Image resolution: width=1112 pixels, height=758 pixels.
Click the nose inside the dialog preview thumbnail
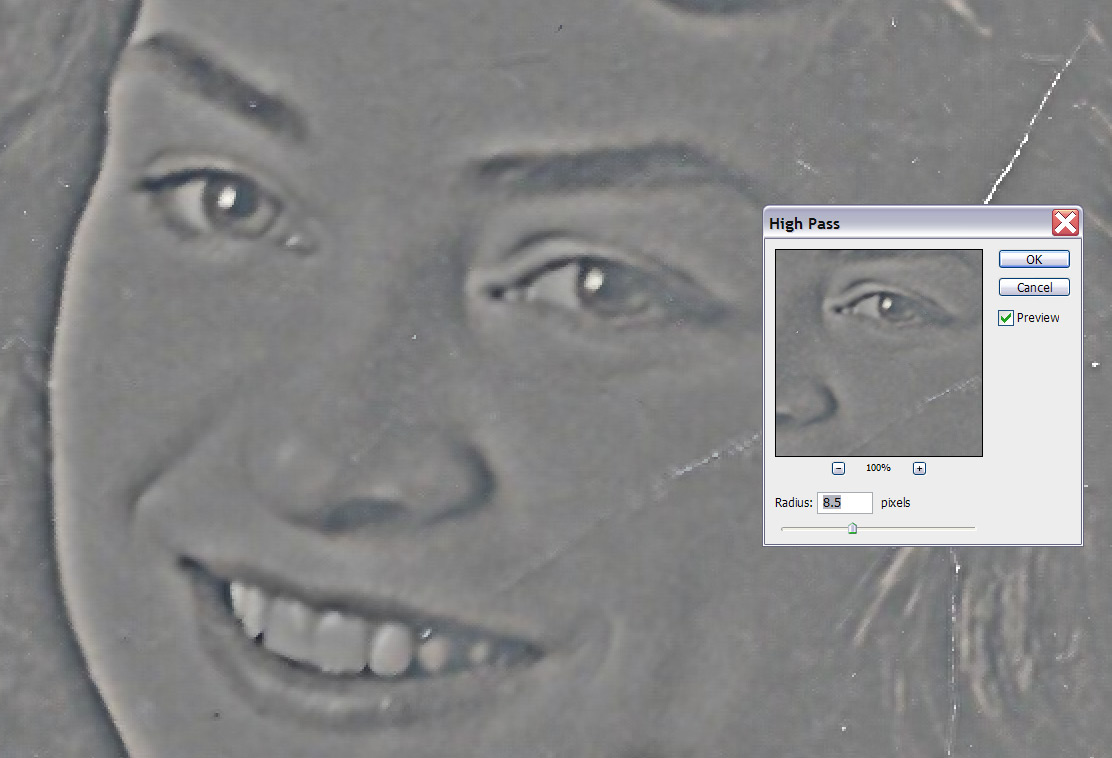pos(806,402)
